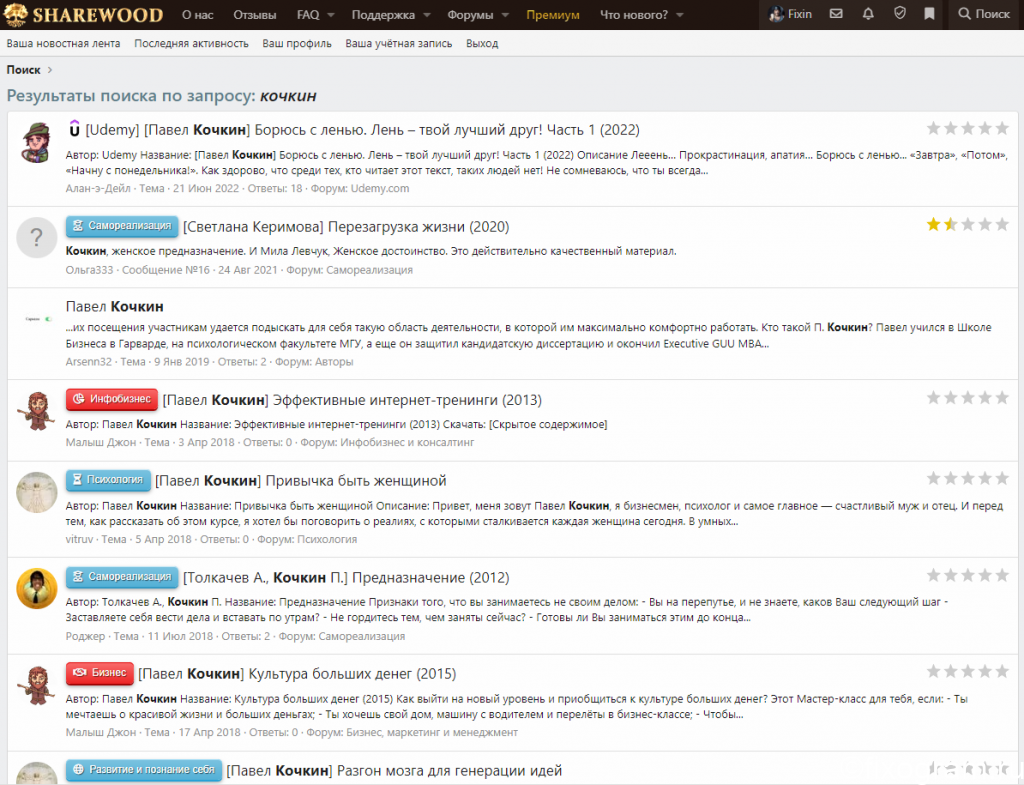The height and width of the screenshot is (785, 1024).
Task: Click Самореализация tag on Перезагрузка жизни
Action: coord(122,226)
